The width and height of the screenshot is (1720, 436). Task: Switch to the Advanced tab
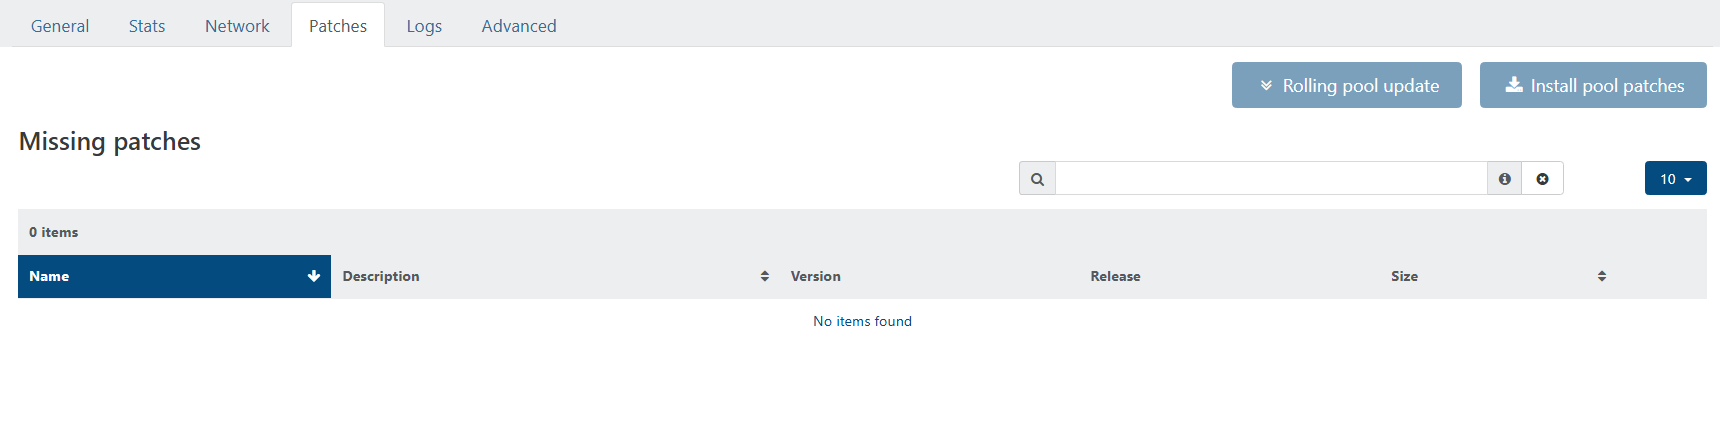(x=519, y=26)
